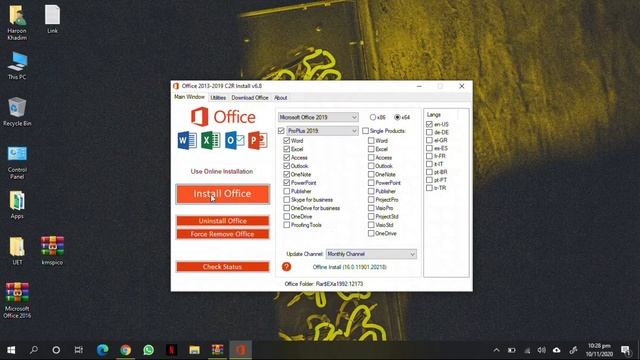The width and height of the screenshot is (640, 360).
Task: Open Control Panel desktop shortcut
Action: coord(17,162)
